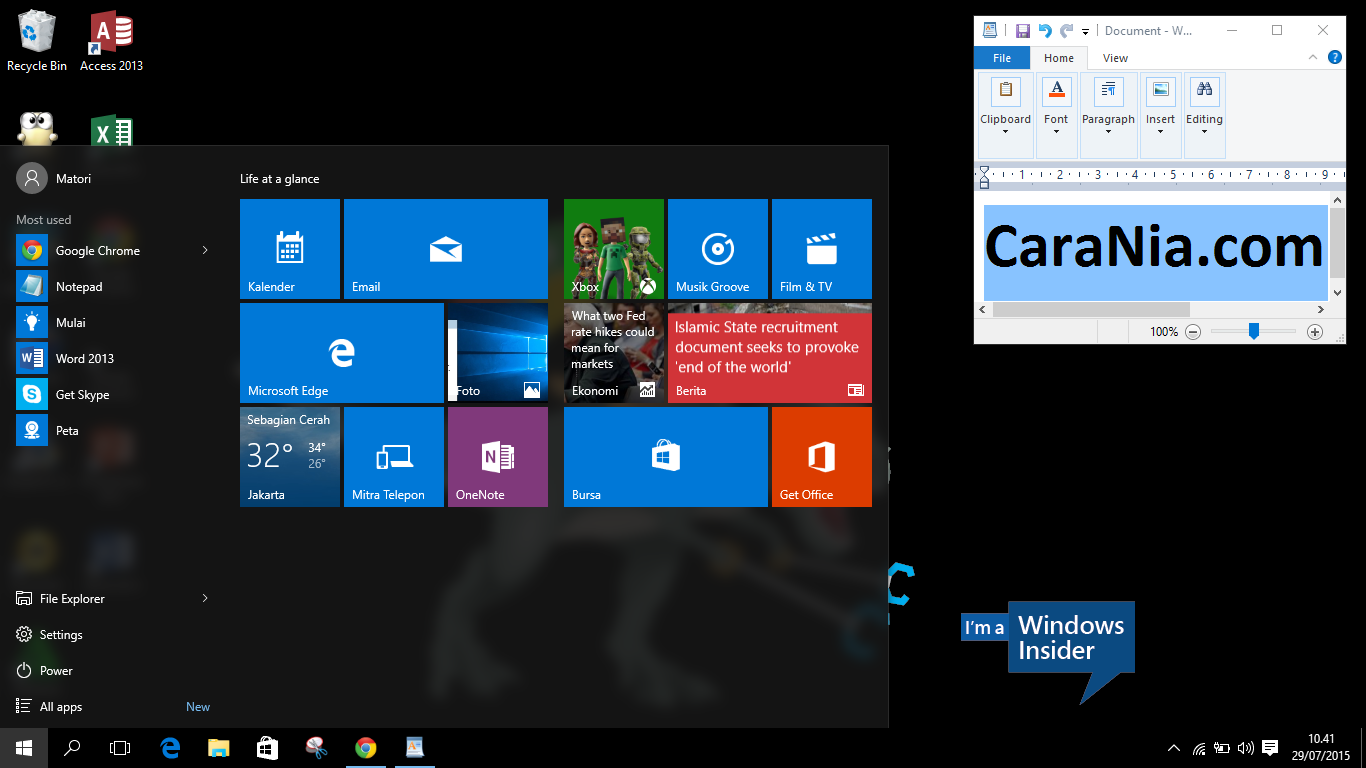Image resolution: width=1366 pixels, height=768 pixels.
Task: Click the Save icon in Word's Quick Access toolbar
Action: 1022,29
